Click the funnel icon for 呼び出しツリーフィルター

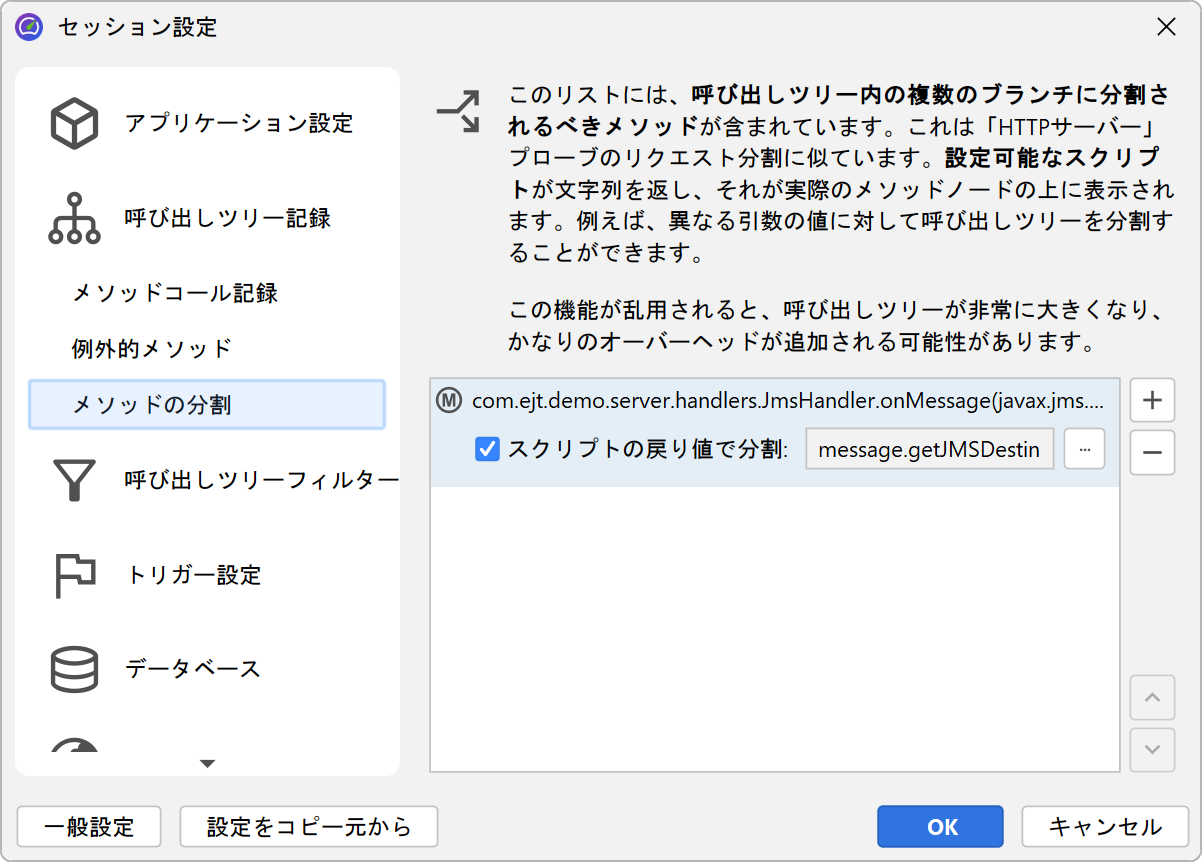[x=74, y=480]
